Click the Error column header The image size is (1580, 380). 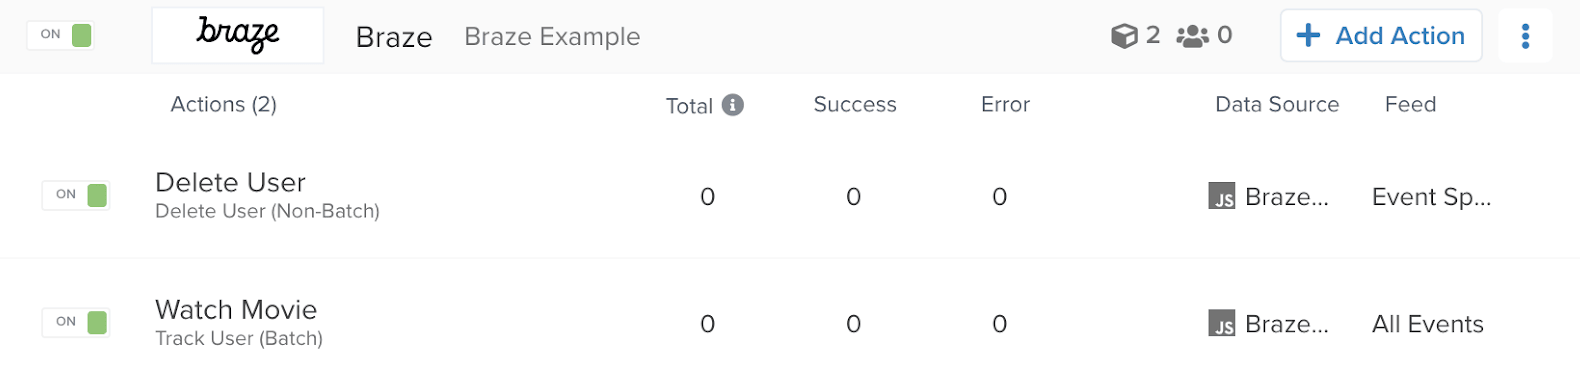tap(1005, 105)
